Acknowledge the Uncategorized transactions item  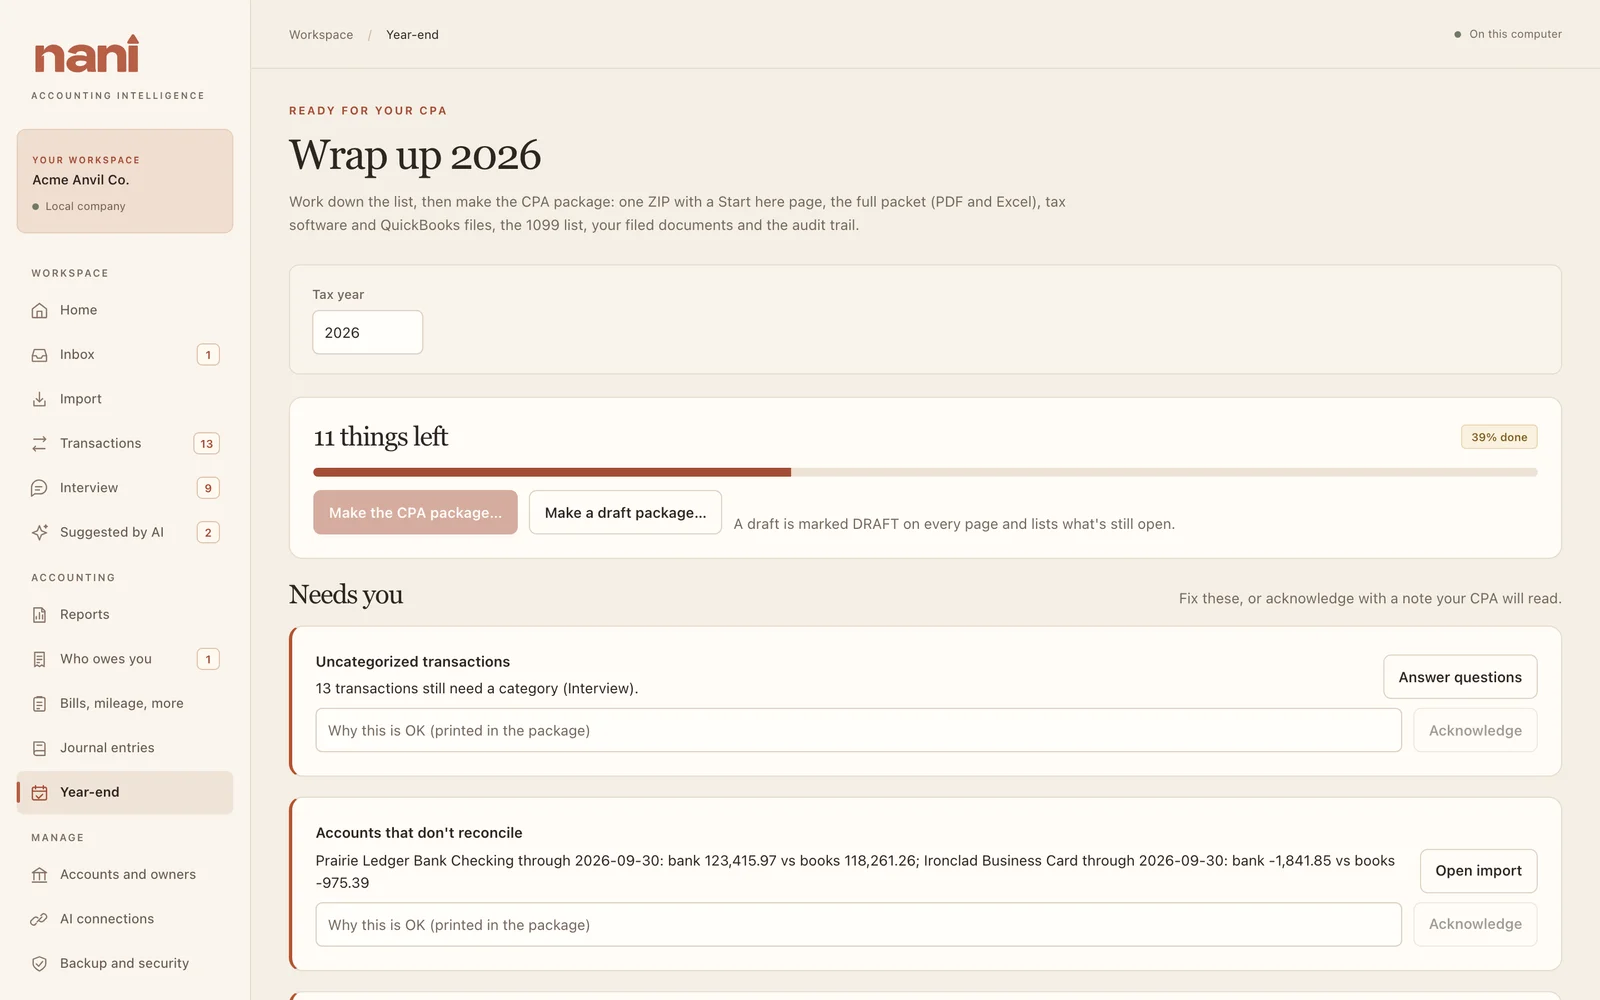coord(1475,731)
